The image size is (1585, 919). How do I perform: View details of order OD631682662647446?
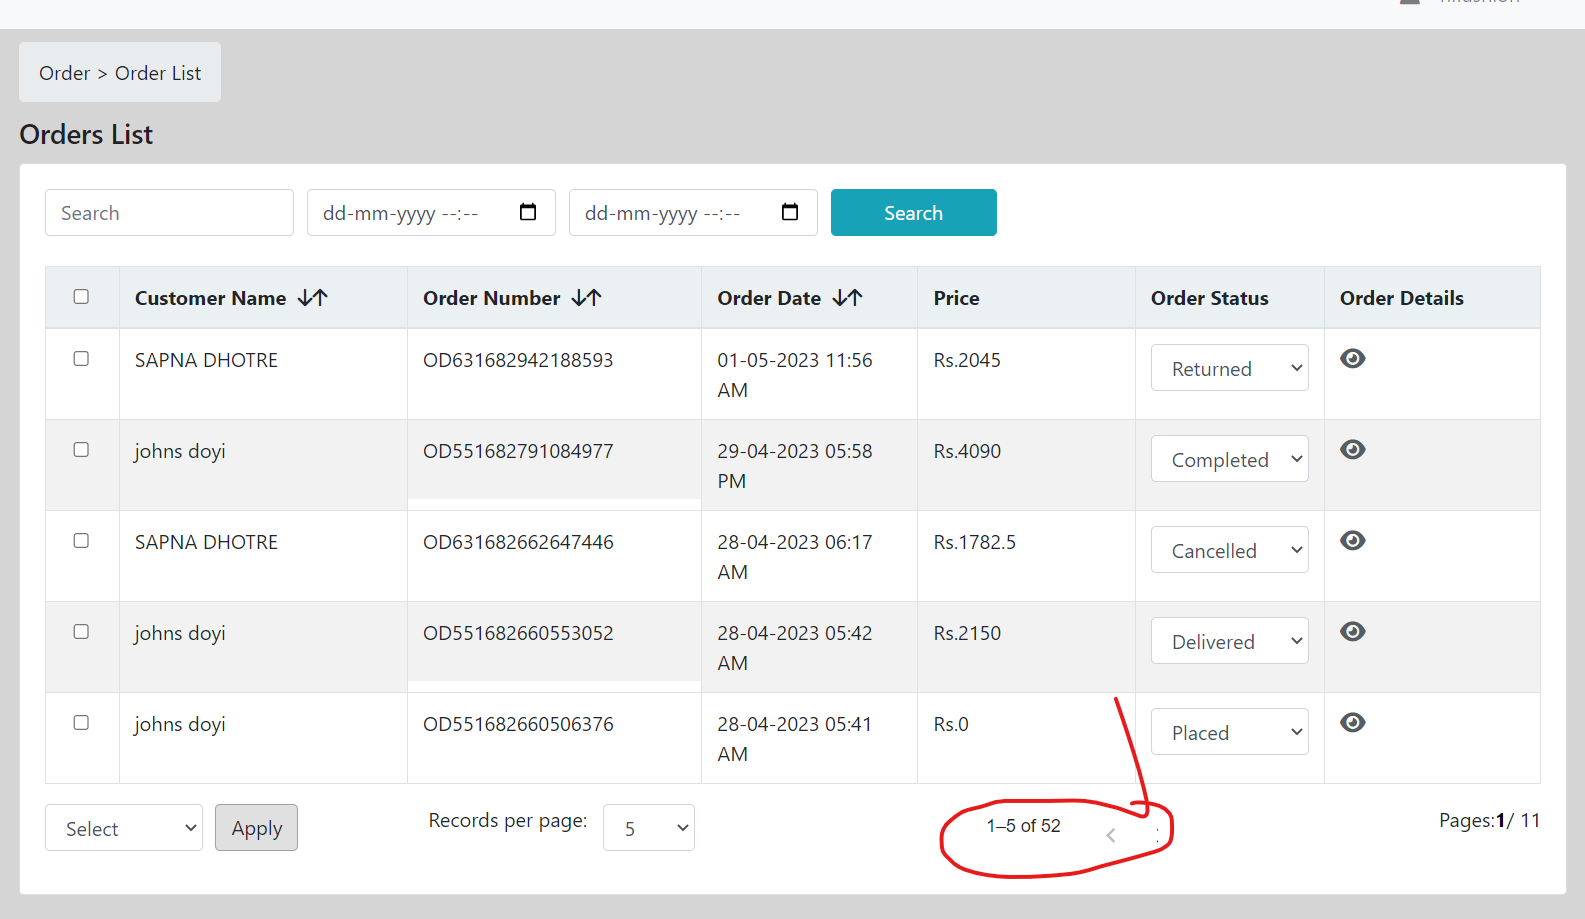pyautogui.click(x=1353, y=541)
